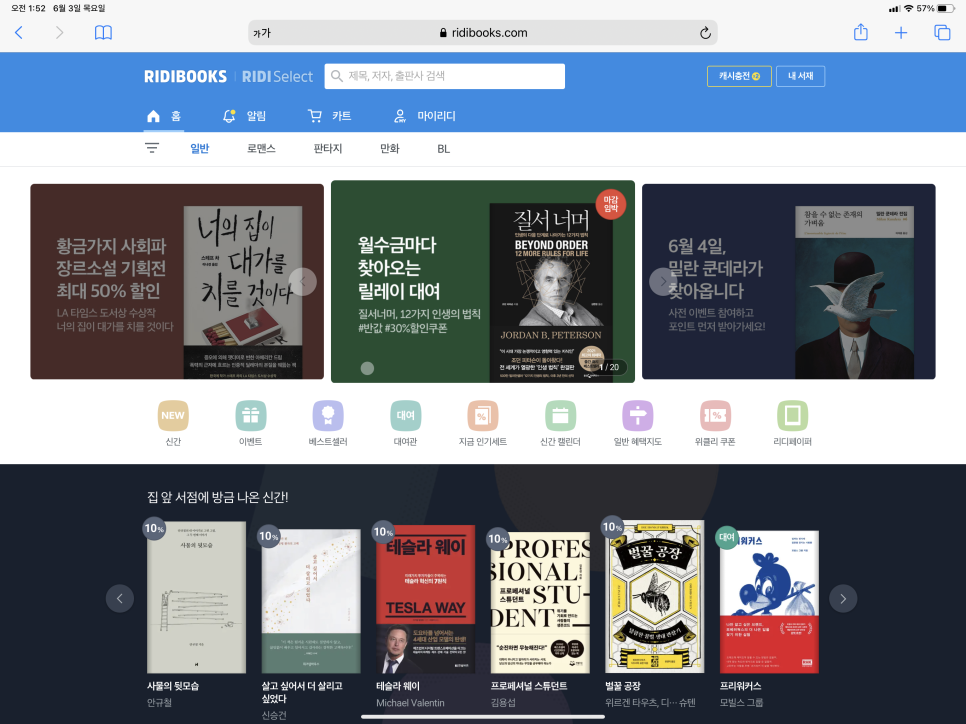
Task: Select the BL genre tab
Action: point(444,149)
